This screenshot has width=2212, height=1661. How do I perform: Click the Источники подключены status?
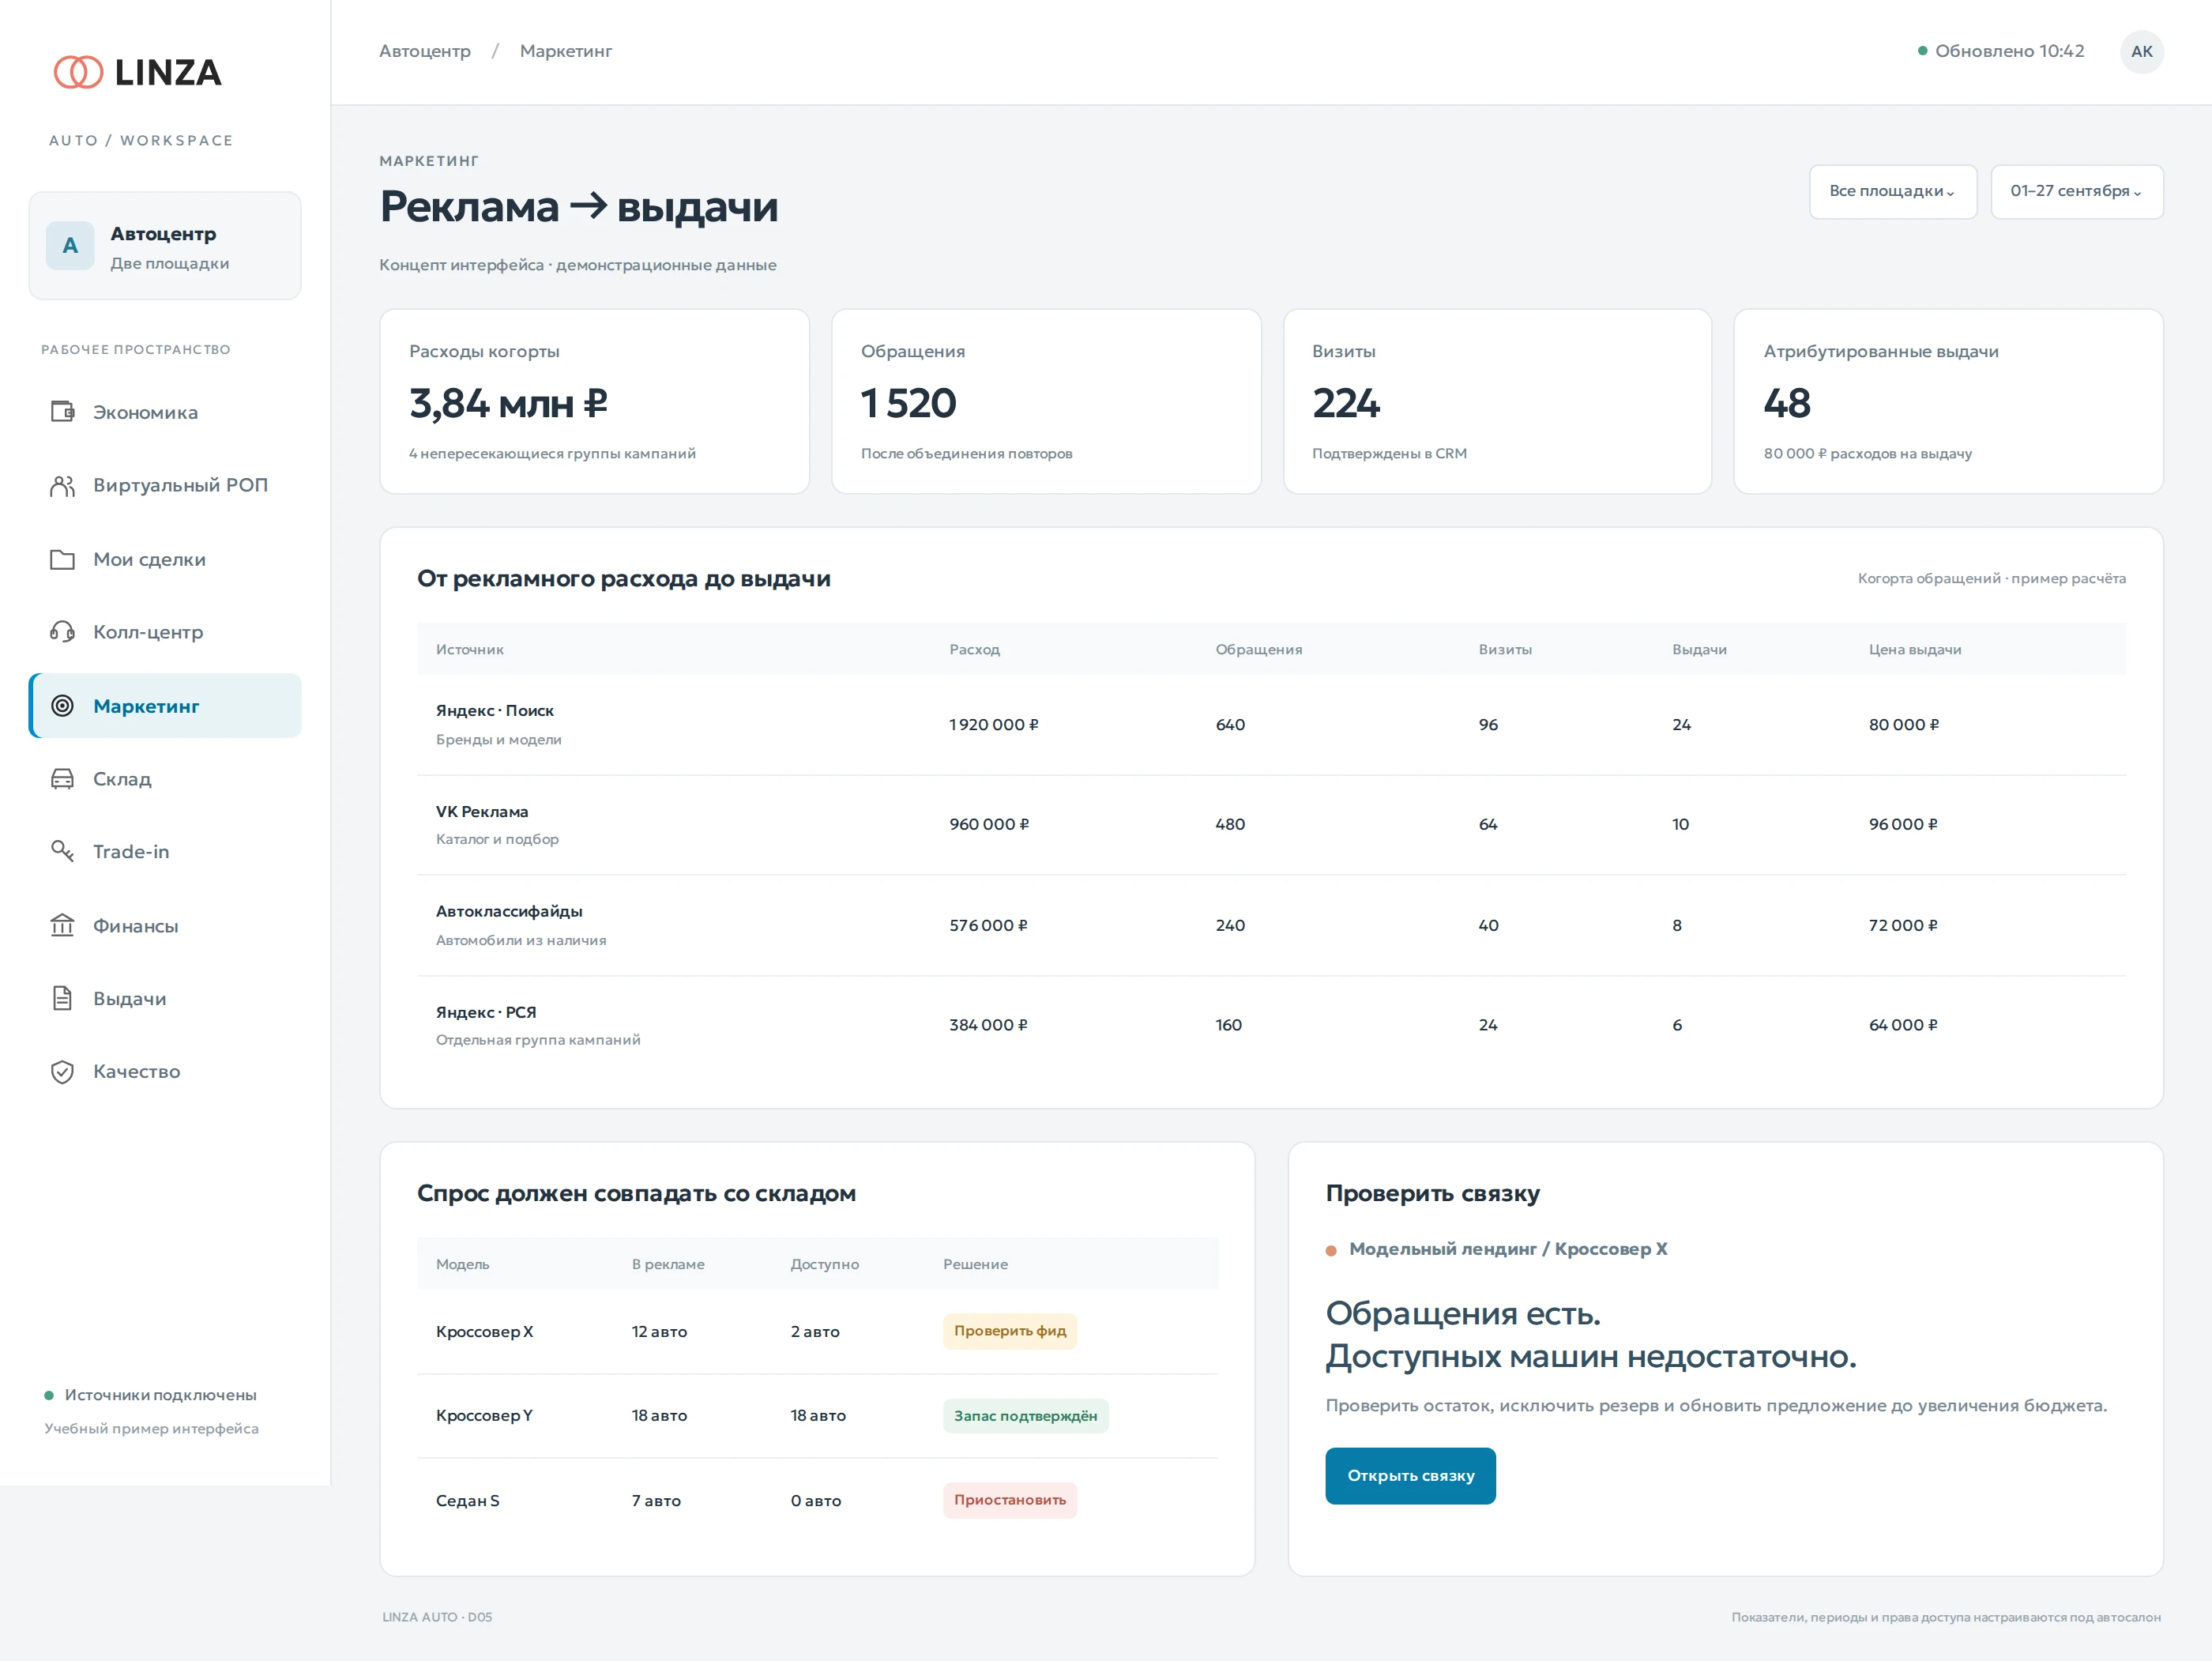tap(151, 1395)
